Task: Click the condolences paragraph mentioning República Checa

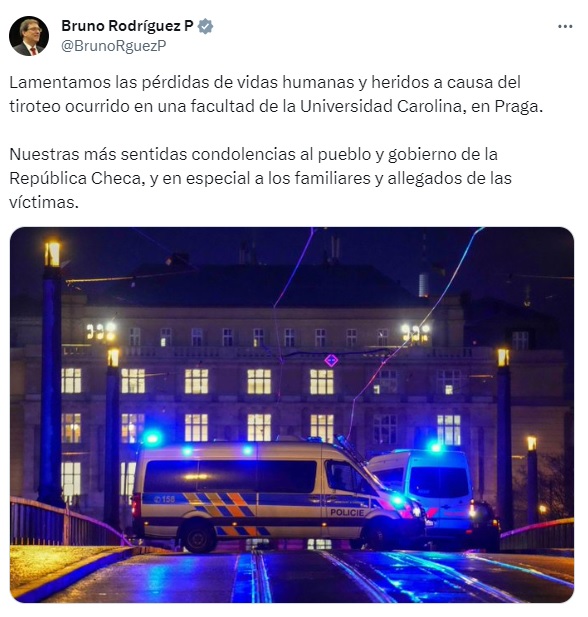Action: 260,178
